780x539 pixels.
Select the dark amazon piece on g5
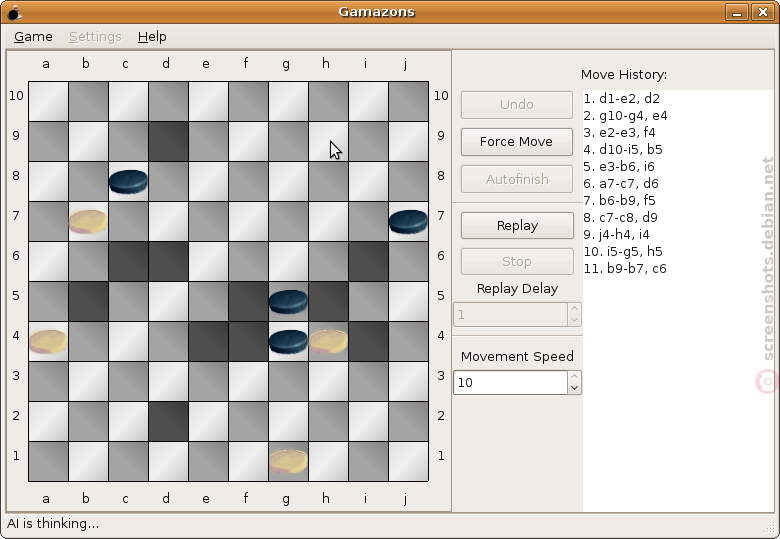[x=288, y=302]
